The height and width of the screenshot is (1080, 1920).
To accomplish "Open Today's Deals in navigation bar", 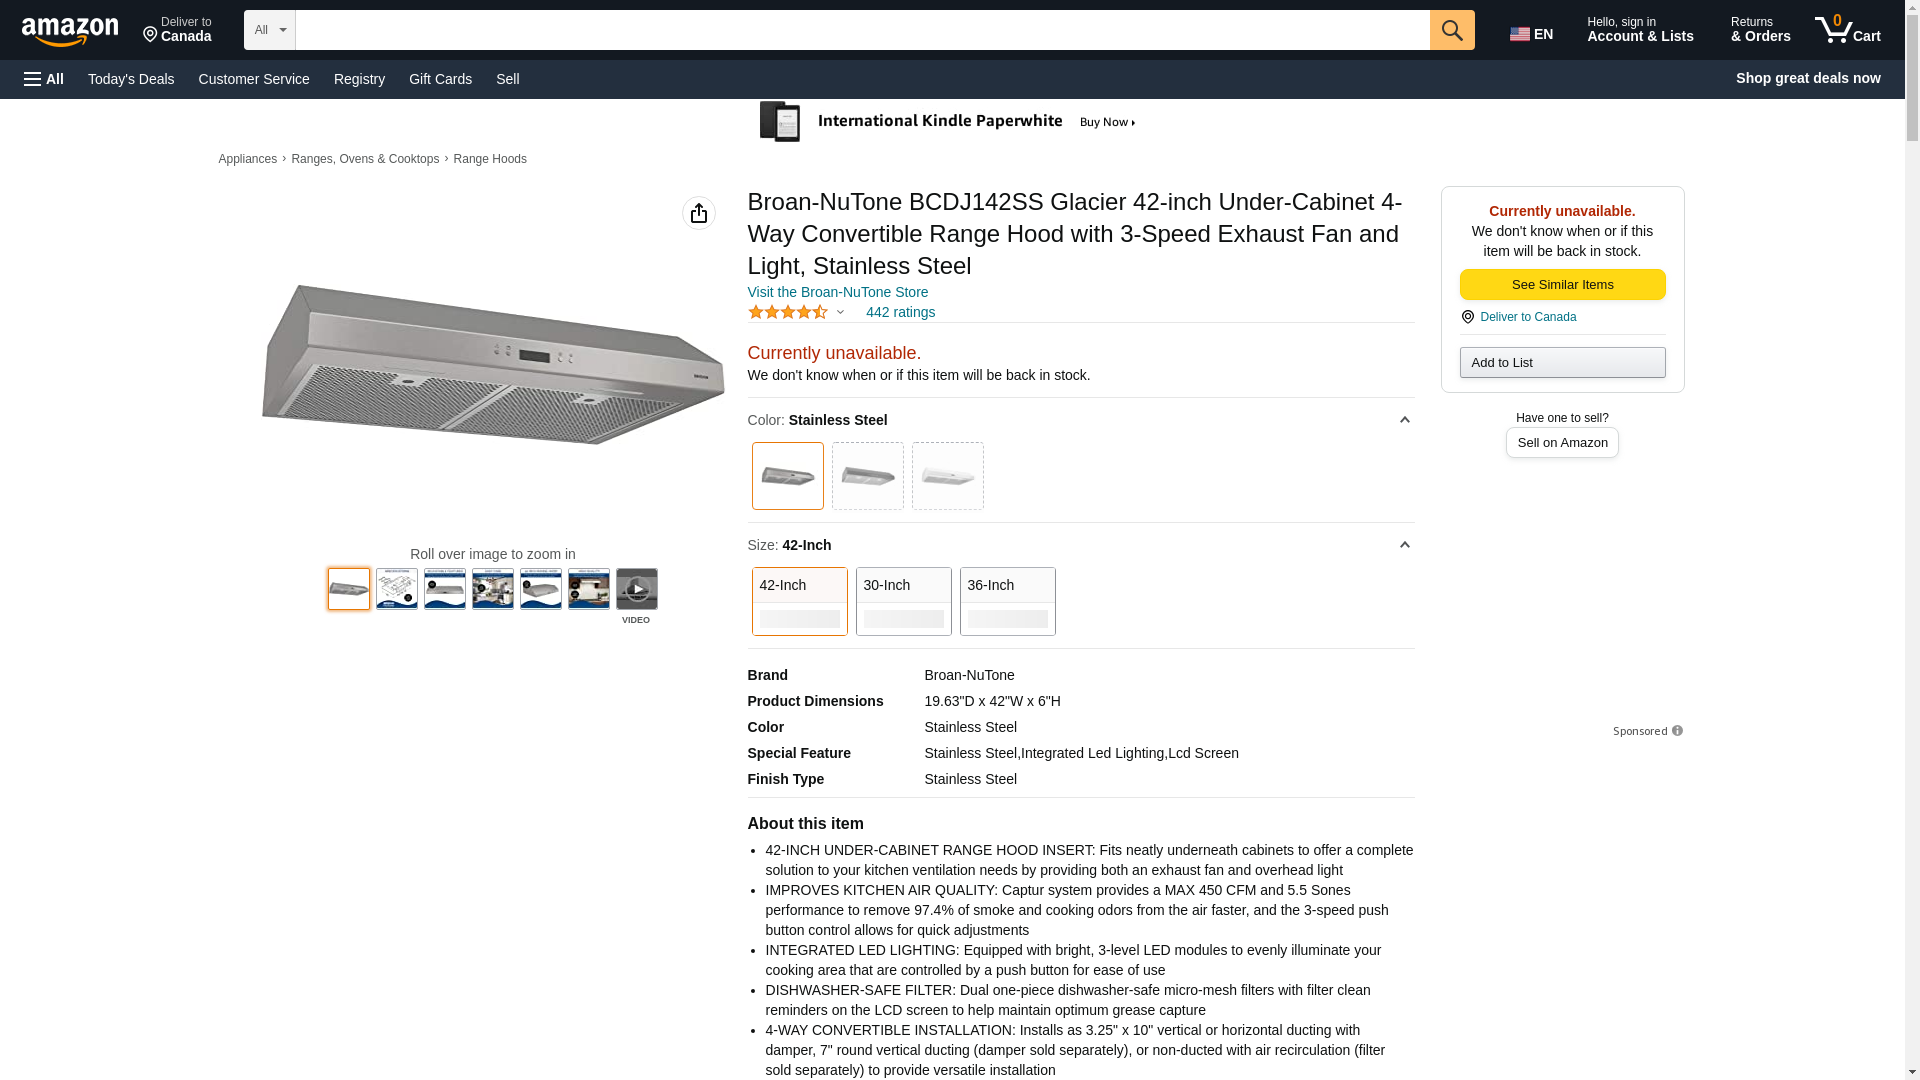I will pyautogui.click(x=131, y=79).
